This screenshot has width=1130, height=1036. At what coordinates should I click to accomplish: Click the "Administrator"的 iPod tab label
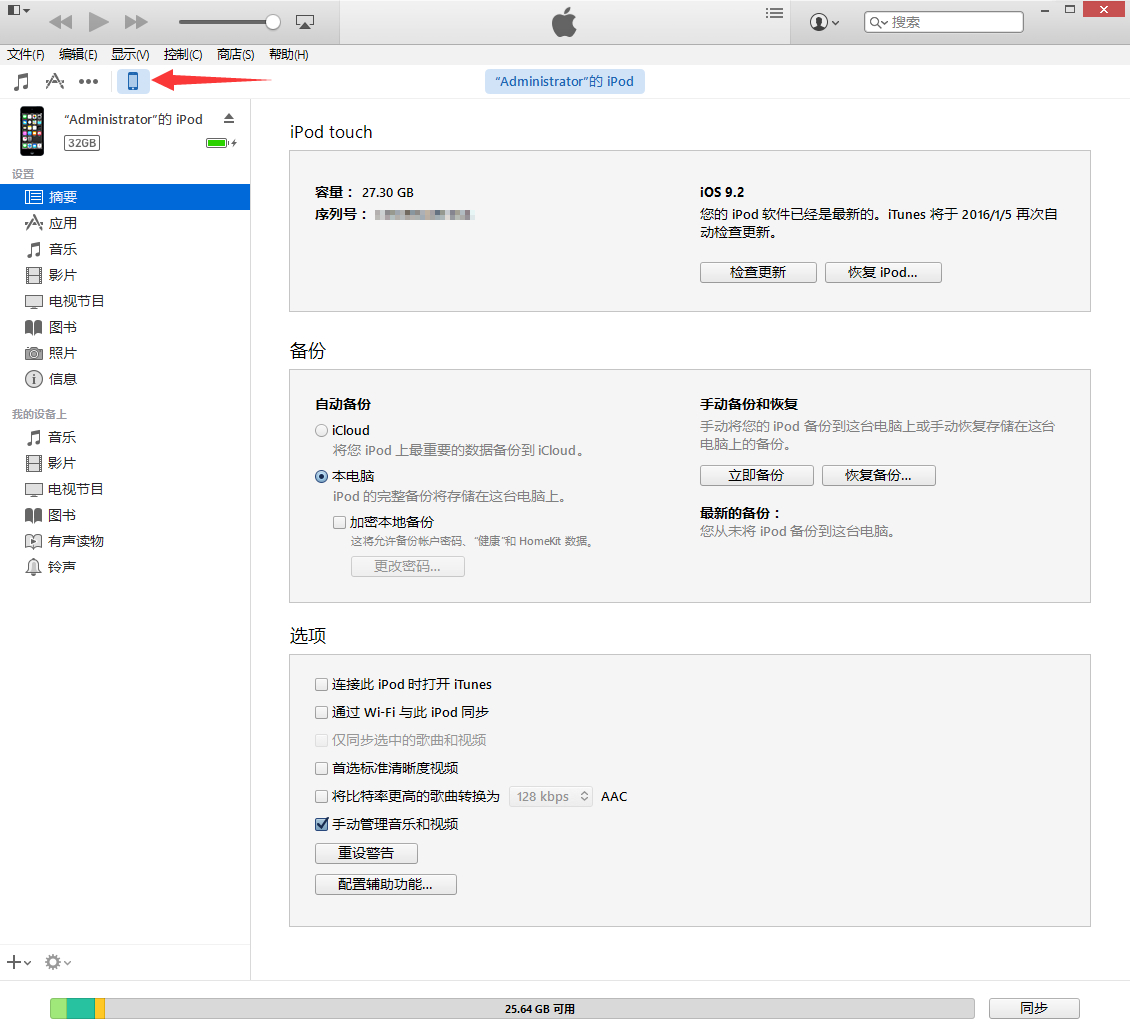(x=565, y=81)
